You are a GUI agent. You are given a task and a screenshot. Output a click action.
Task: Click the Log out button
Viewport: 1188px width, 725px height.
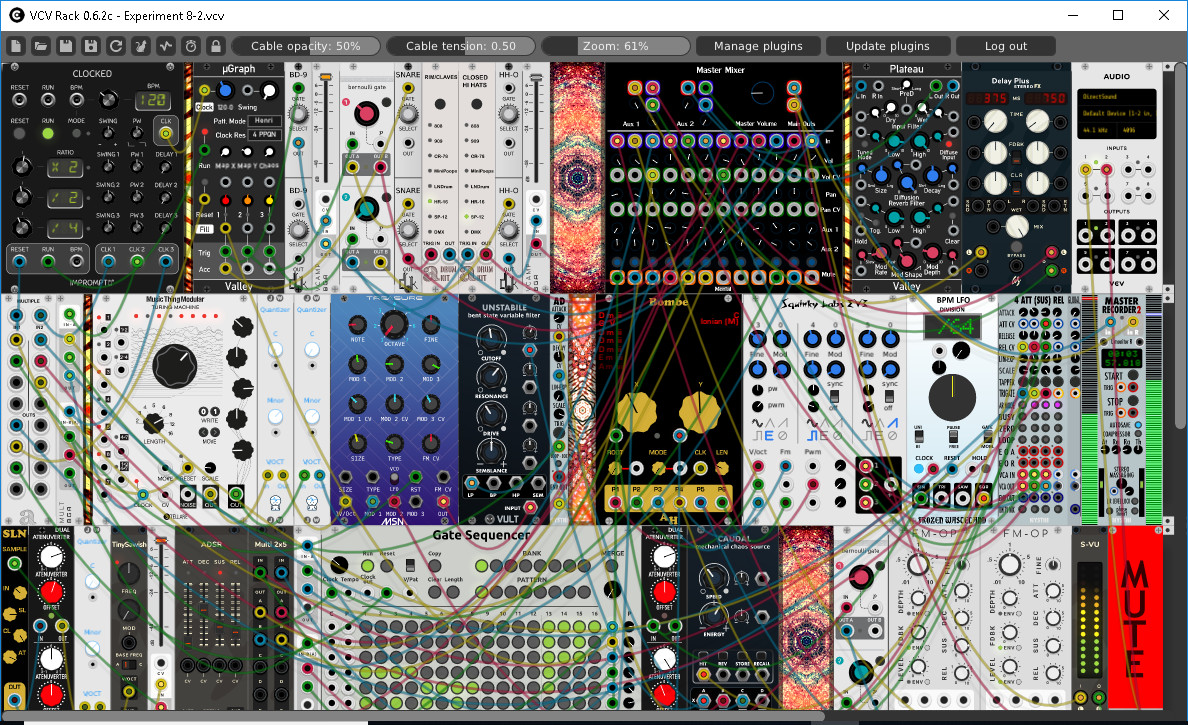[x=1005, y=46]
